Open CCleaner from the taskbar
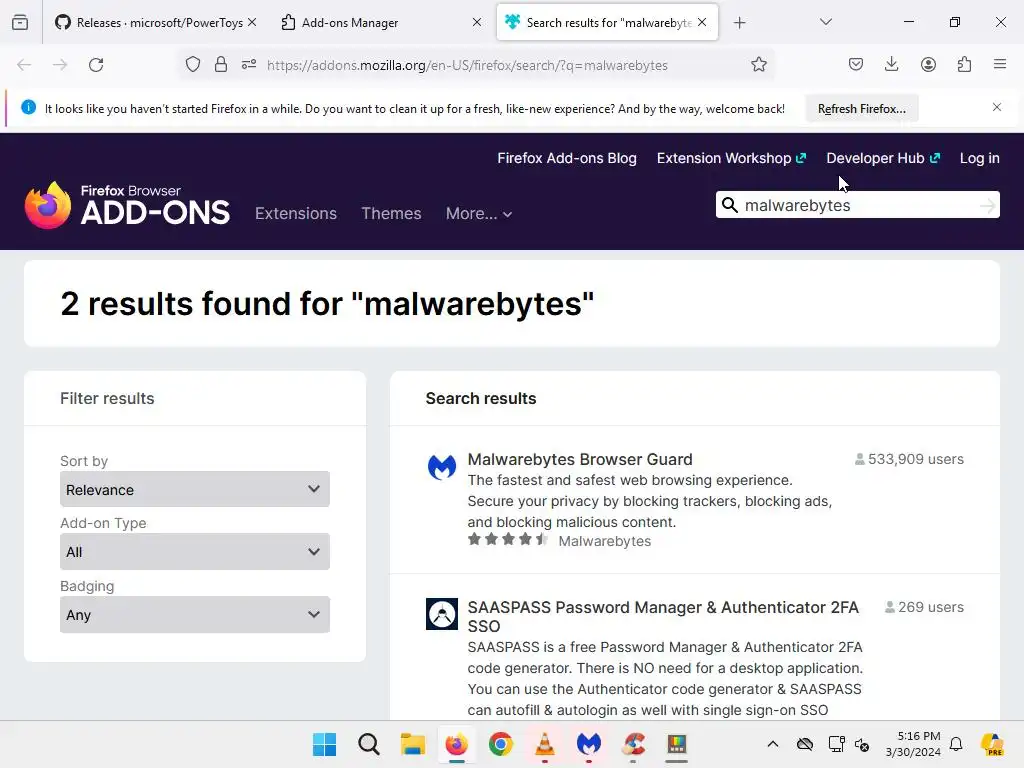Screen dimensions: 1024x768 tap(633, 744)
